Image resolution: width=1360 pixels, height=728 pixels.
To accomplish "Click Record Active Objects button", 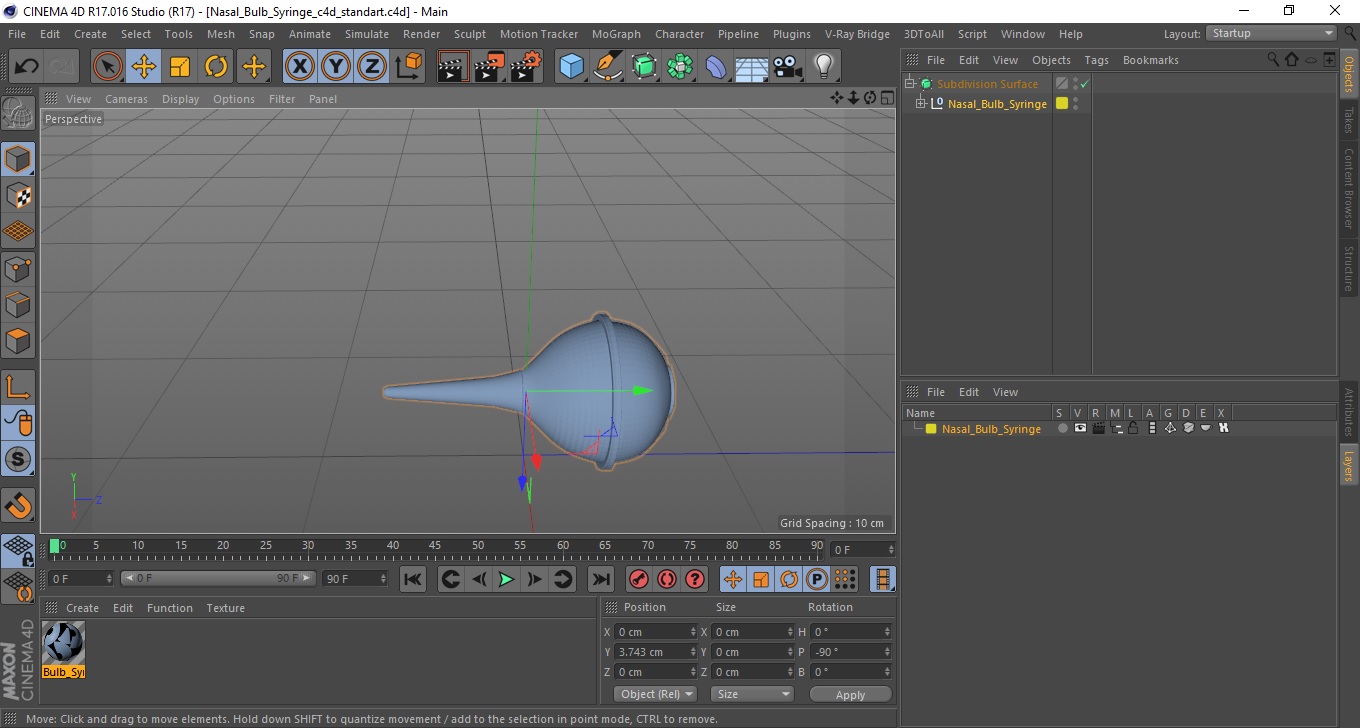I will tap(638, 579).
